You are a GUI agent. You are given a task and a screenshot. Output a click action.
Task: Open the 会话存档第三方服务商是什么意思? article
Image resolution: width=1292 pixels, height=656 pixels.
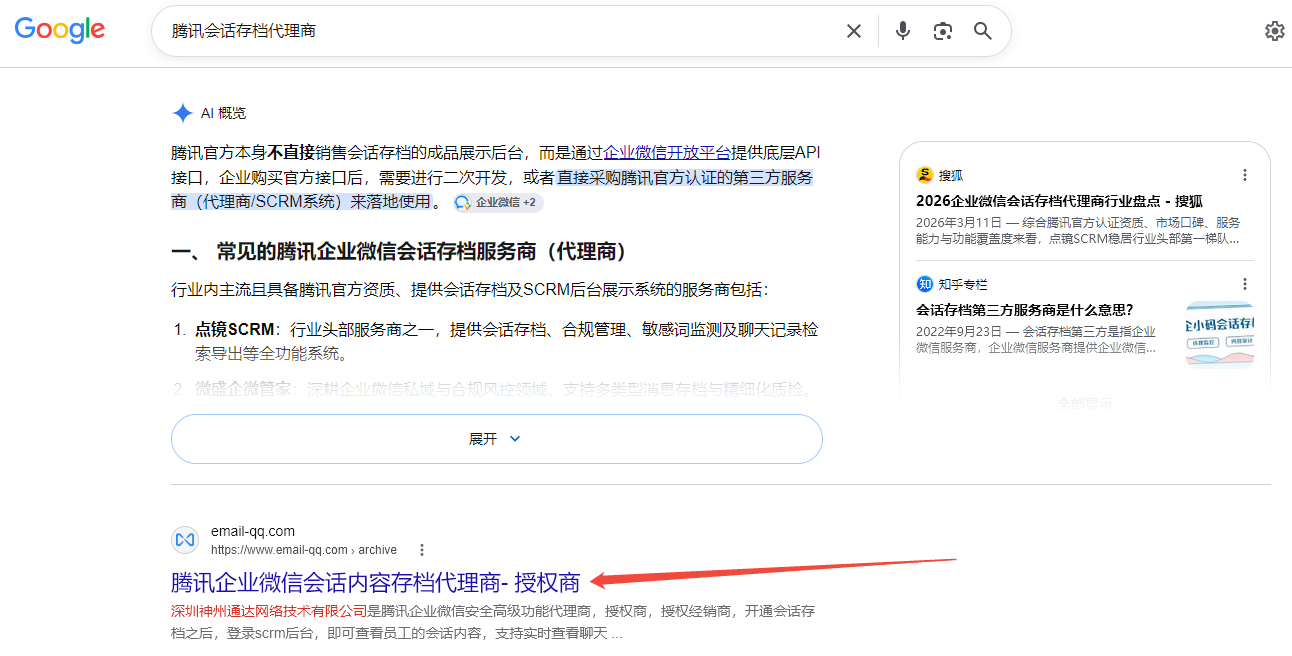[x=1024, y=310]
